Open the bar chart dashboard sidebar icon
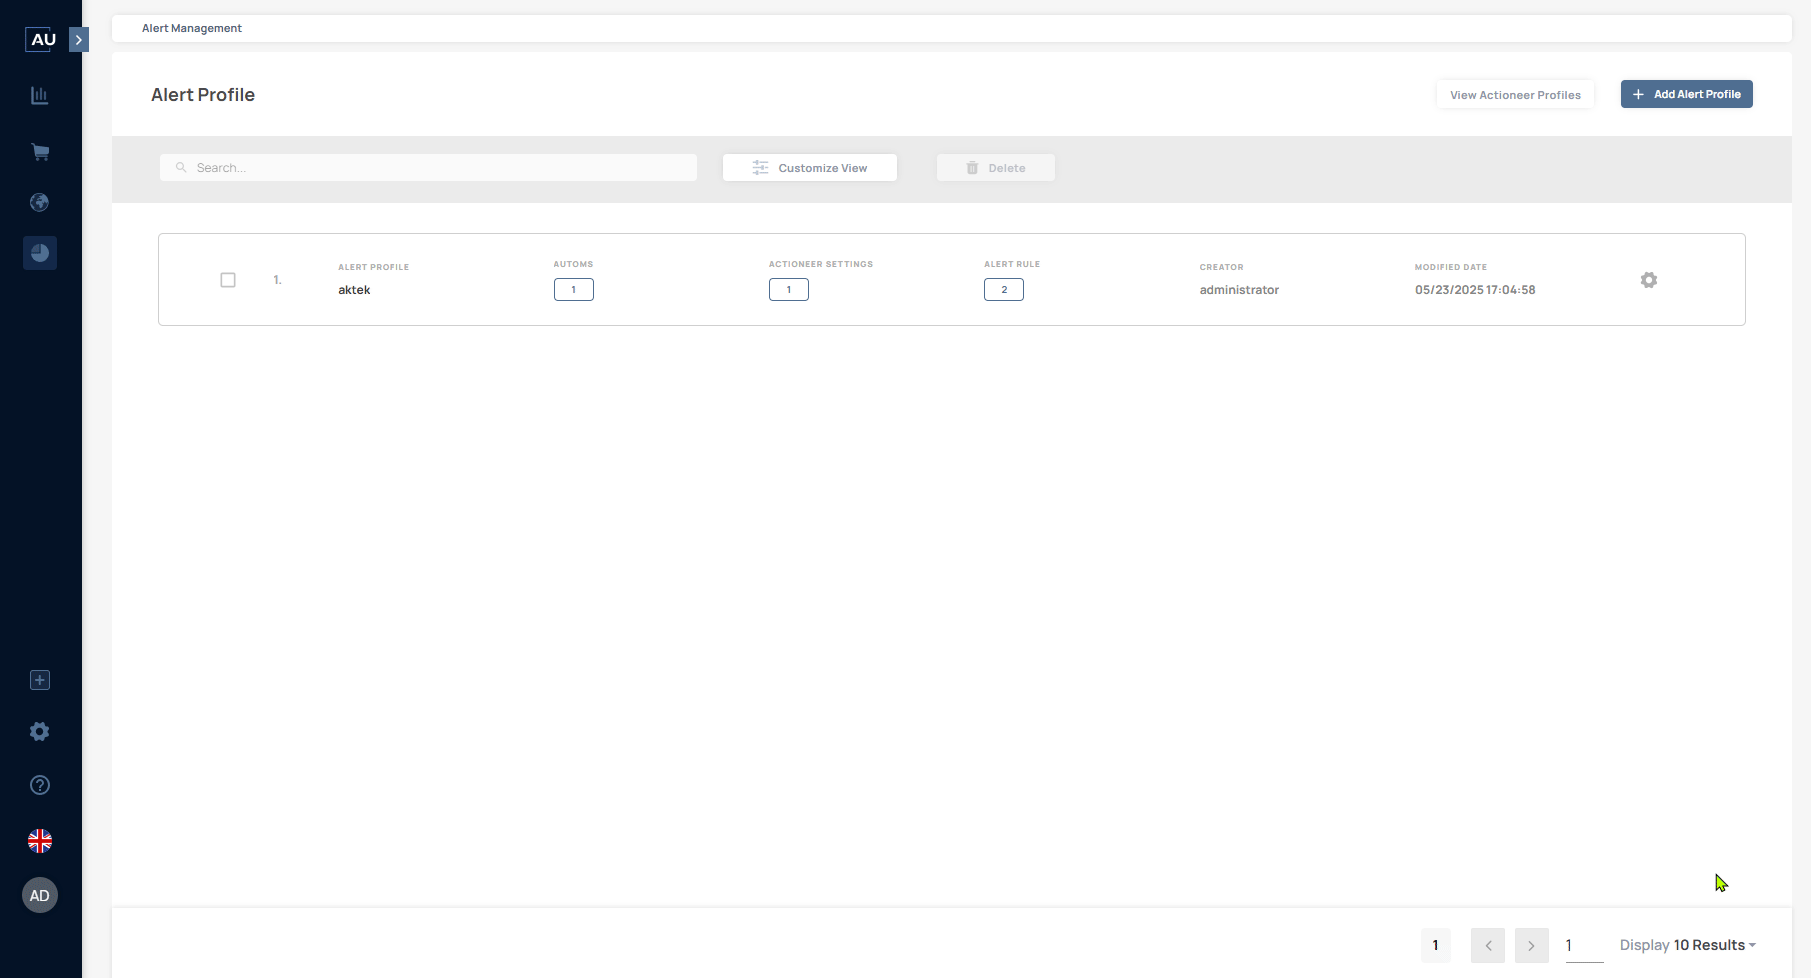 coord(40,96)
